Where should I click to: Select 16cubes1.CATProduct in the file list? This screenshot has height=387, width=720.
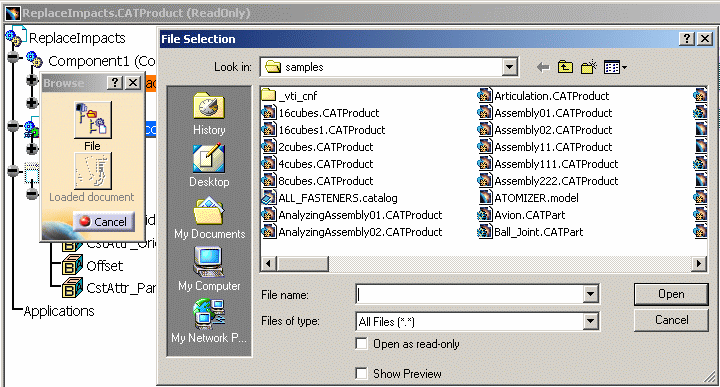click(332, 130)
